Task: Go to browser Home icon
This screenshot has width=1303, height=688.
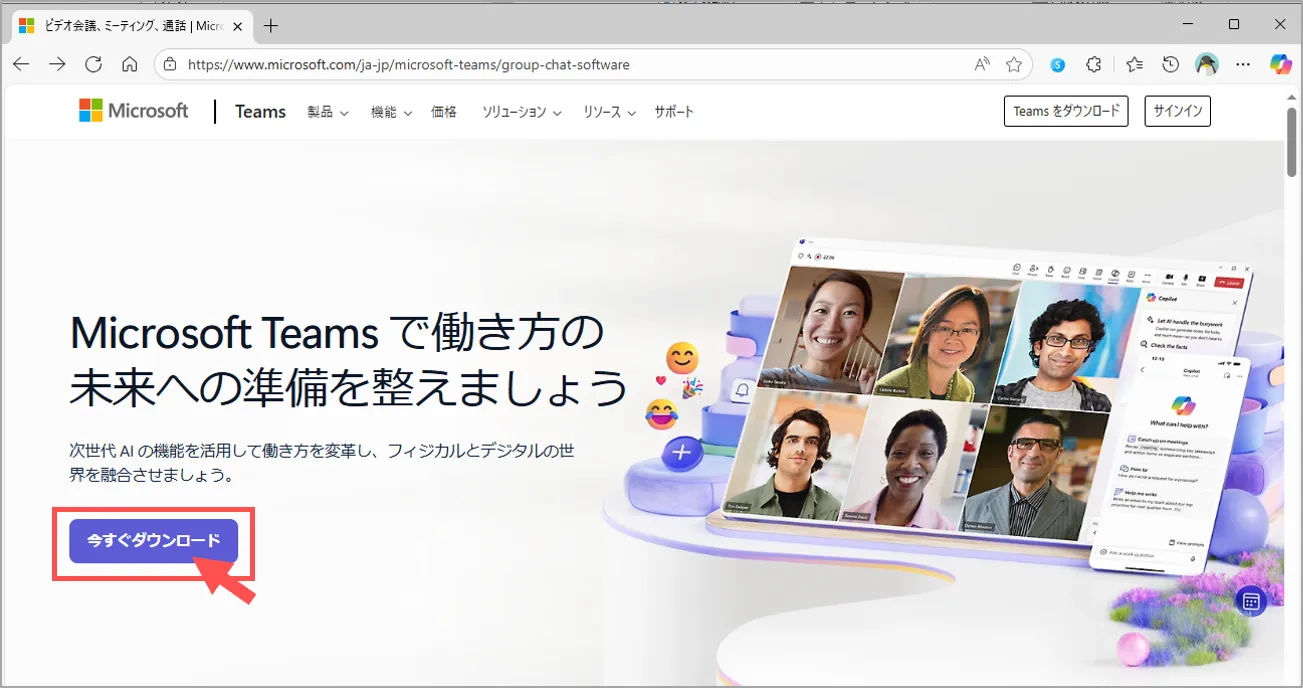Action: coord(129,64)
